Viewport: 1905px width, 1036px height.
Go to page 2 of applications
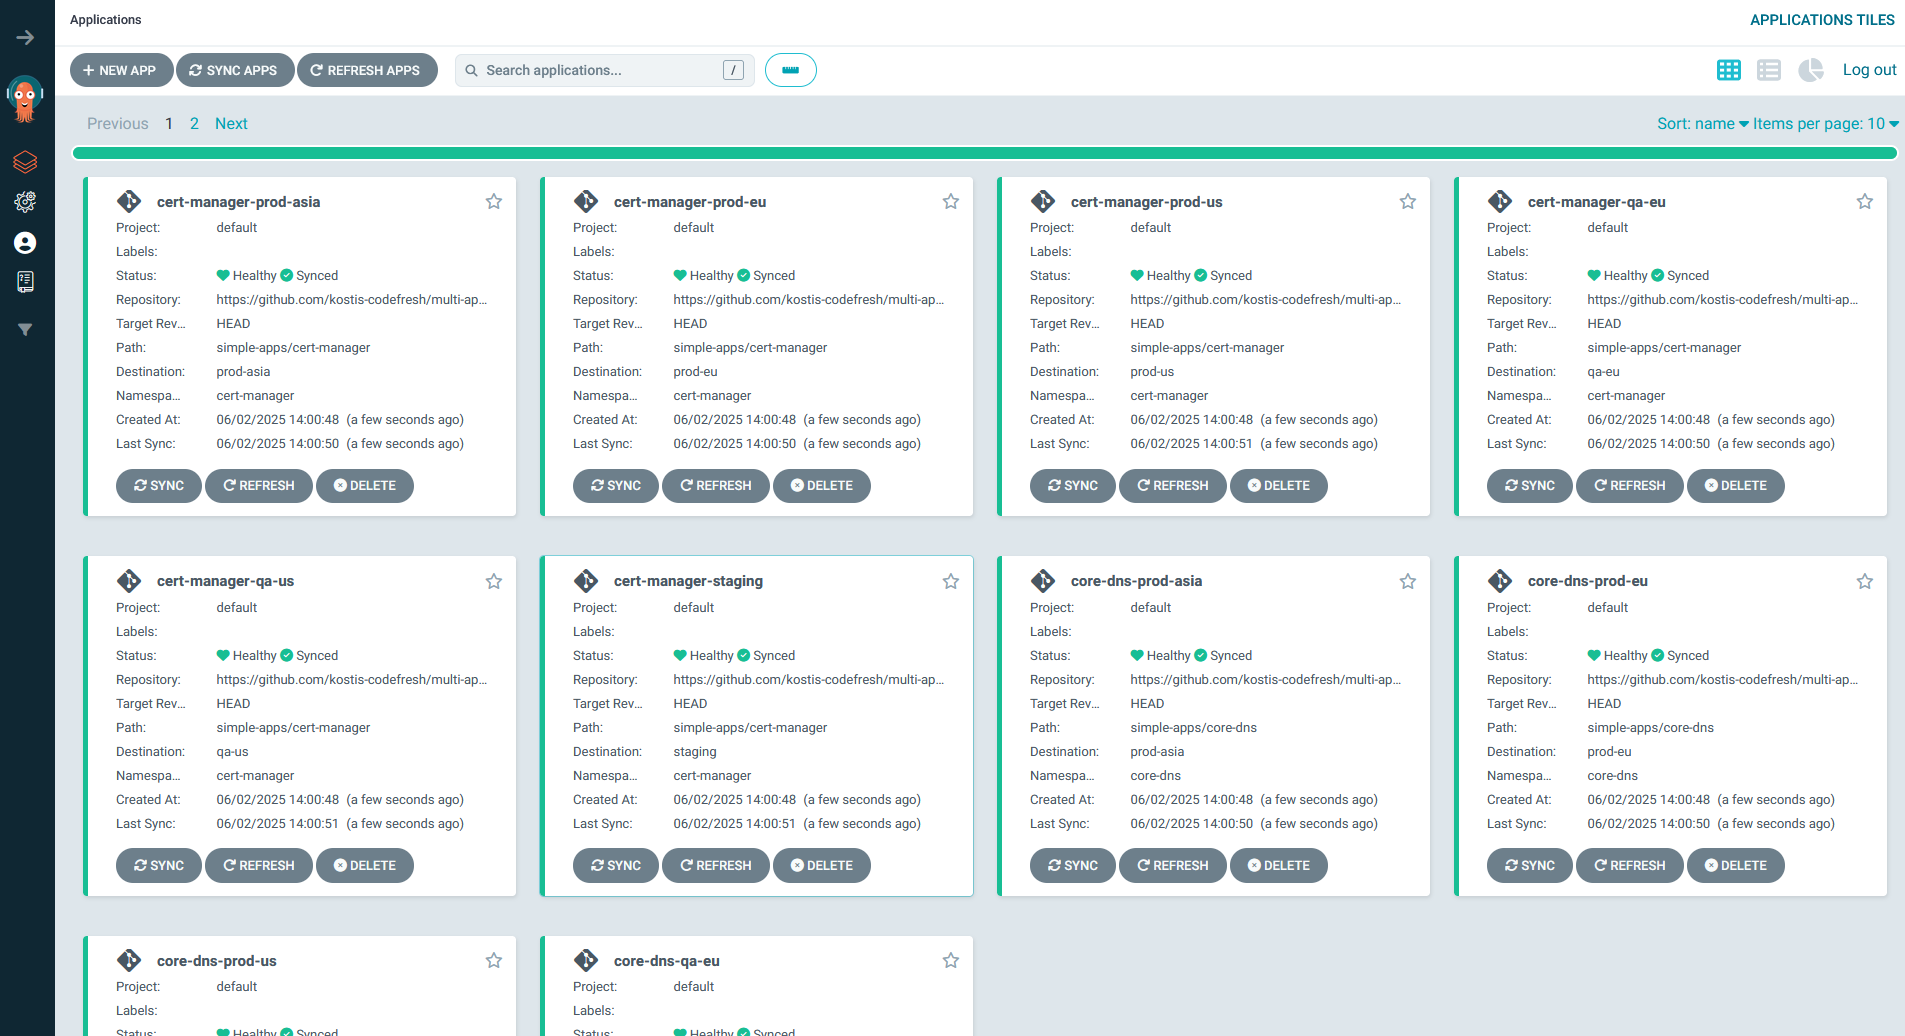pyautogui.click(x=194, y=123)
